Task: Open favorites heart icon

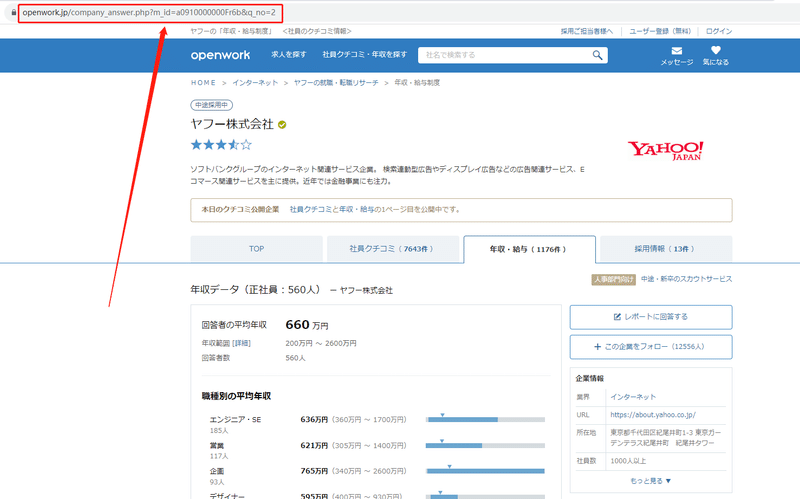Action: 715,50
